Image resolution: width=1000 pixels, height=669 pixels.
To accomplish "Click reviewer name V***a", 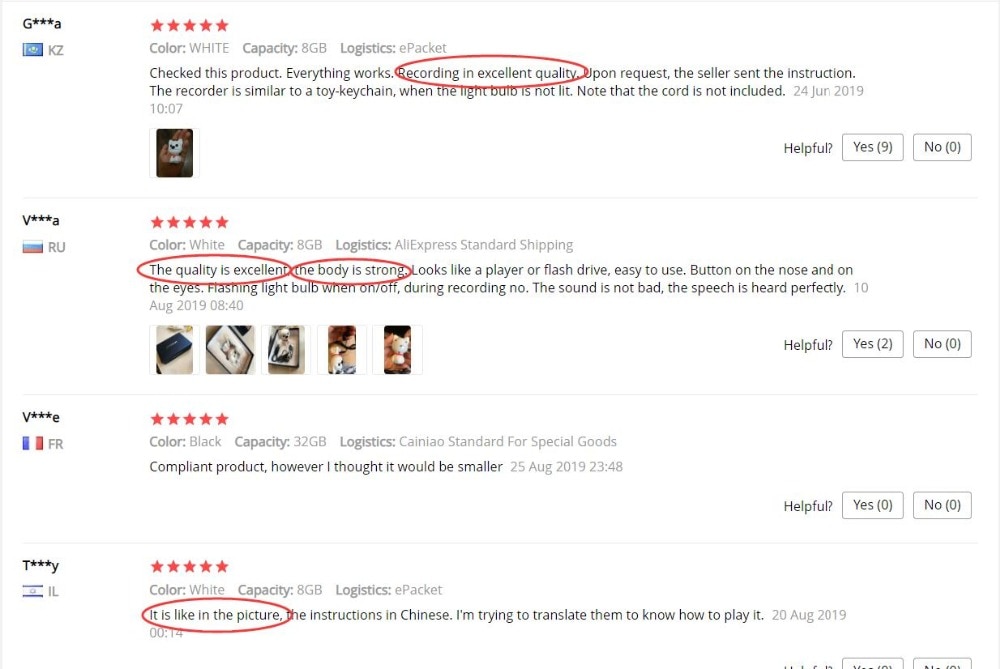I will (41, 221).
